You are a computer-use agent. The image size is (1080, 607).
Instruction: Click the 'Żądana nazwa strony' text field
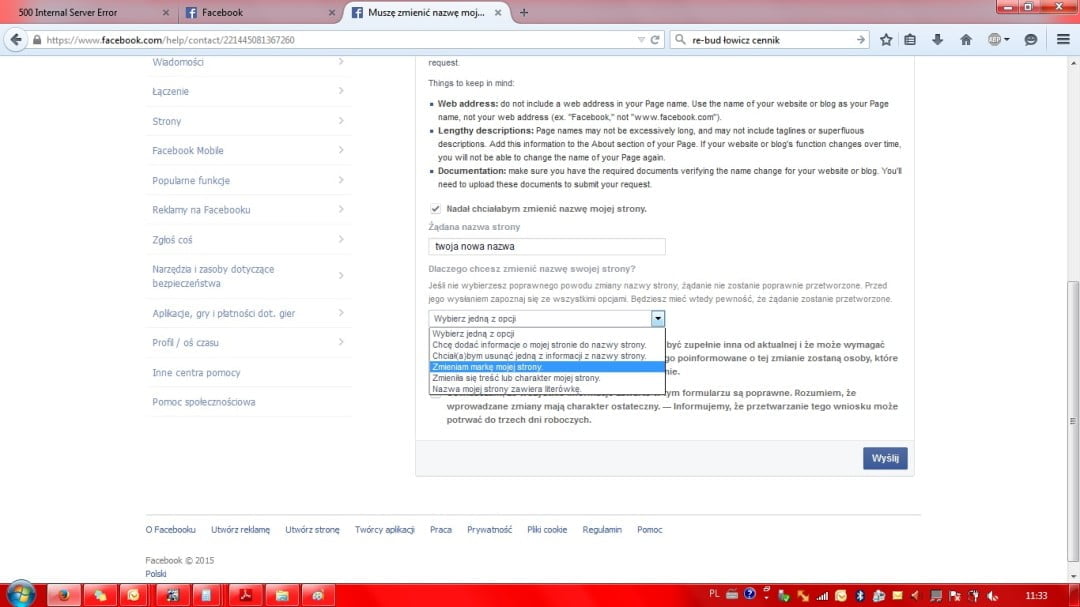coord(547,246)
